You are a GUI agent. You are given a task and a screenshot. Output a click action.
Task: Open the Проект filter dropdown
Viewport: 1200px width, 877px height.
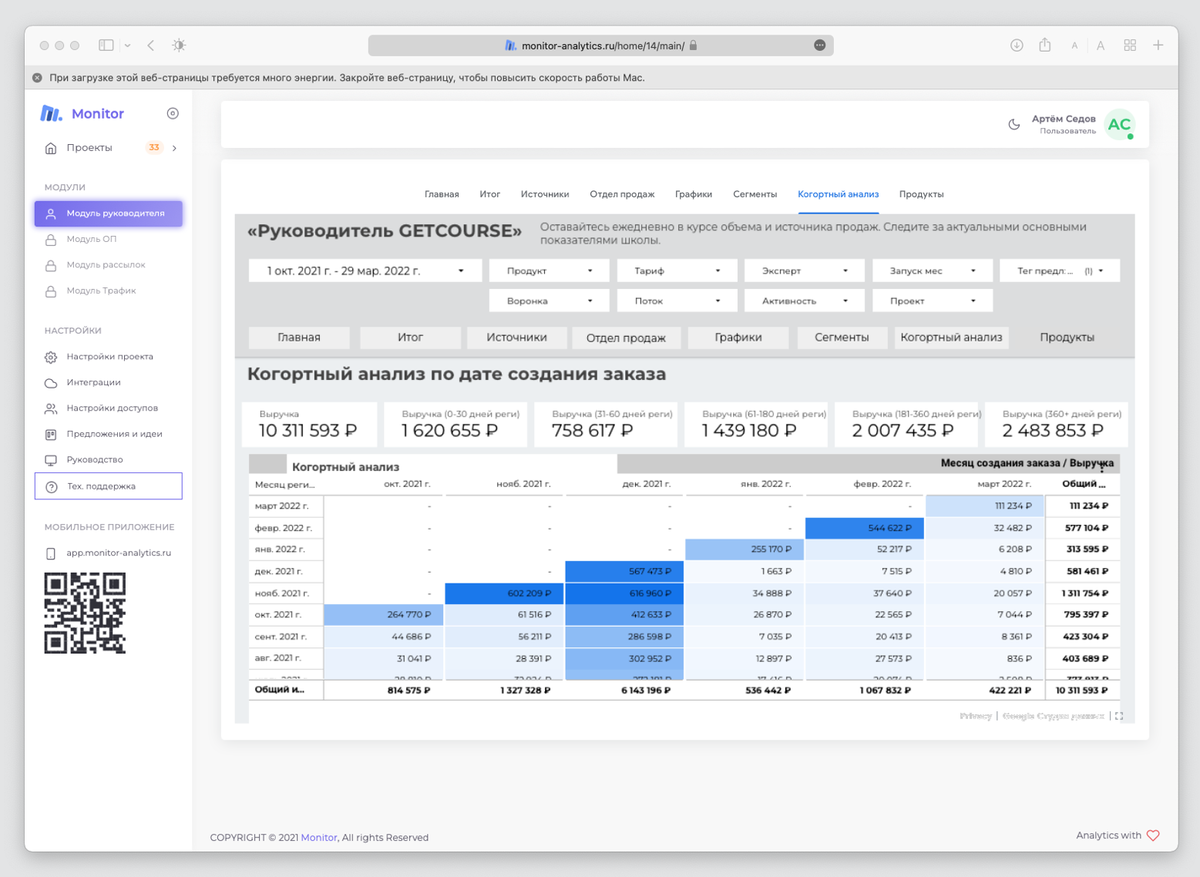[x=932, y=301]
